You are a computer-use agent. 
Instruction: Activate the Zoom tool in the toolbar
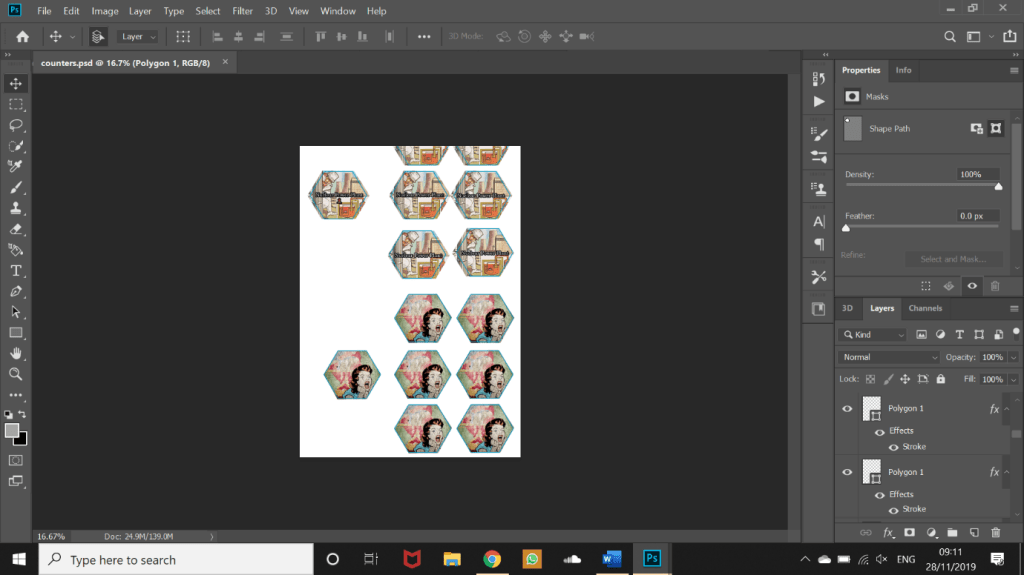[x=16, y=374]
